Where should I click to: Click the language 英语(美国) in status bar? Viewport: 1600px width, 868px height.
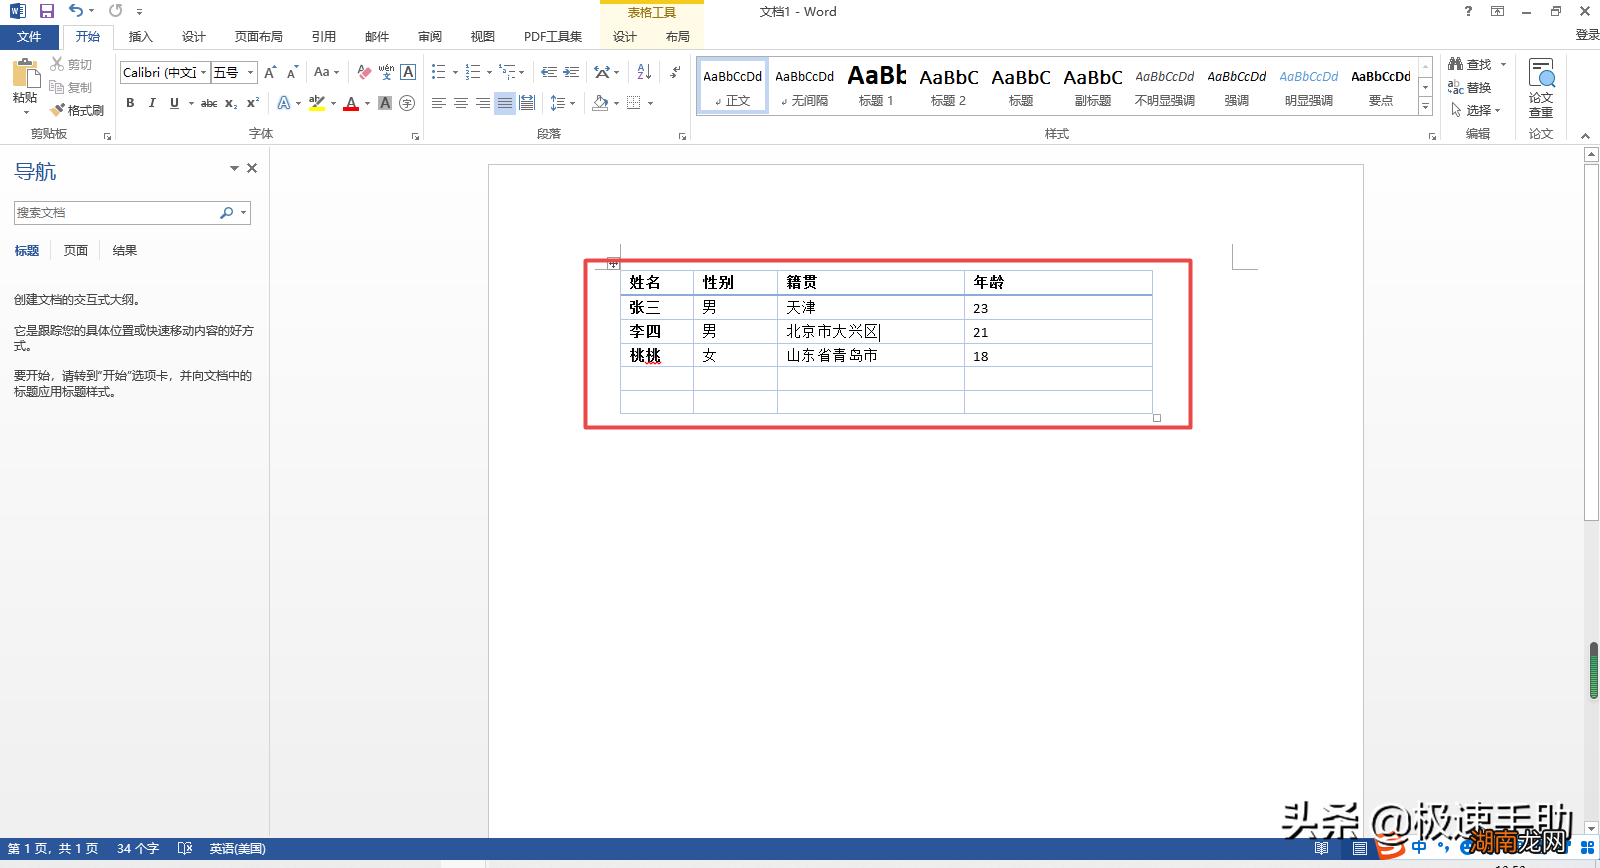coord(237,848)
